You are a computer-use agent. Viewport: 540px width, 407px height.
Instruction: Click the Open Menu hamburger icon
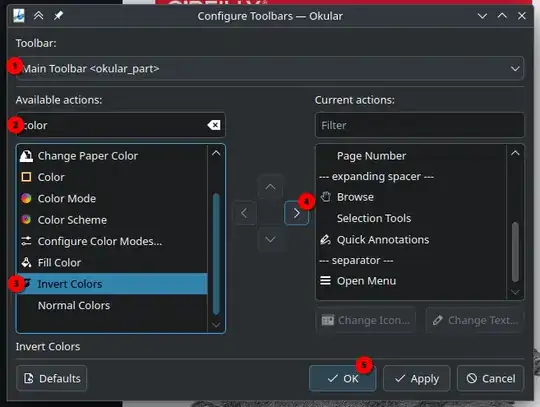pyautogui.click(x=325, y=281)
